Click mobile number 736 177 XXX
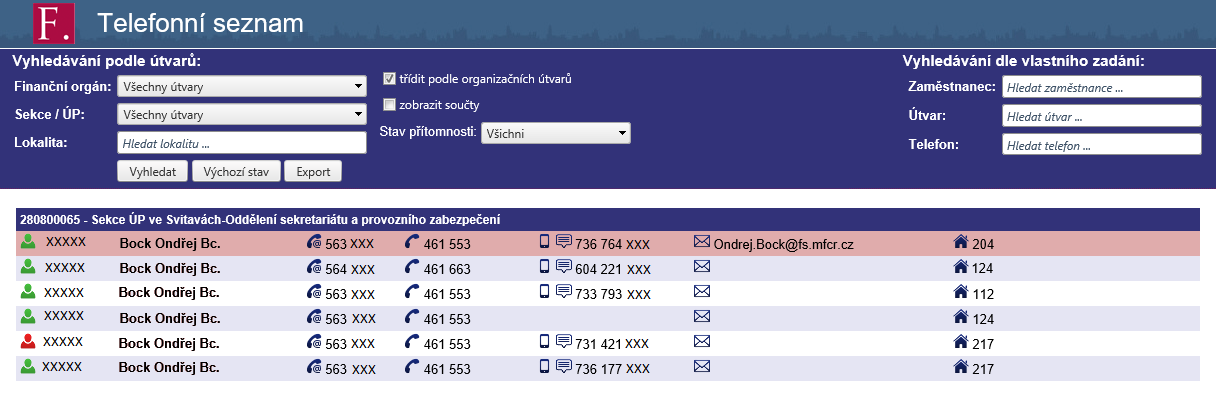Image resolution: width=1216 pixels, height=395 pixels. tap(612, 369)
